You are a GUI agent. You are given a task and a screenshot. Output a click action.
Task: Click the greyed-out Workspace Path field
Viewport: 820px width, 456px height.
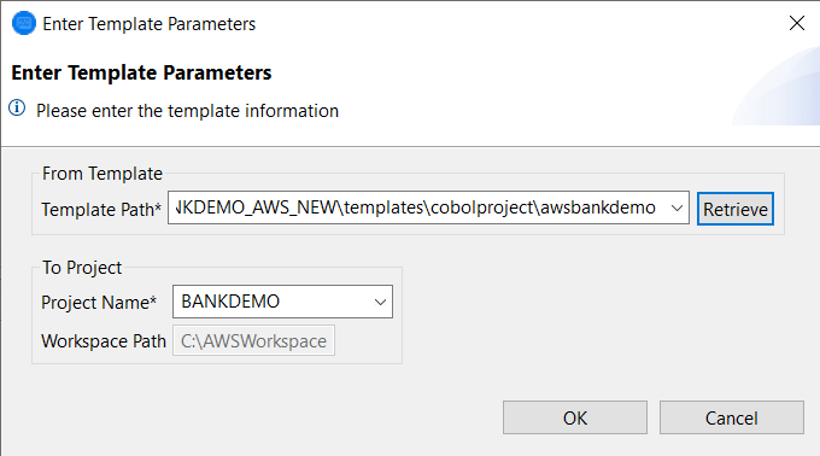click(254, 341)
